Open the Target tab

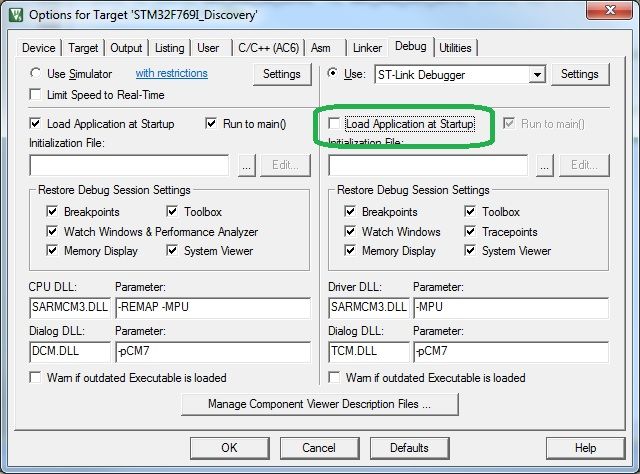tap(83, 48)
